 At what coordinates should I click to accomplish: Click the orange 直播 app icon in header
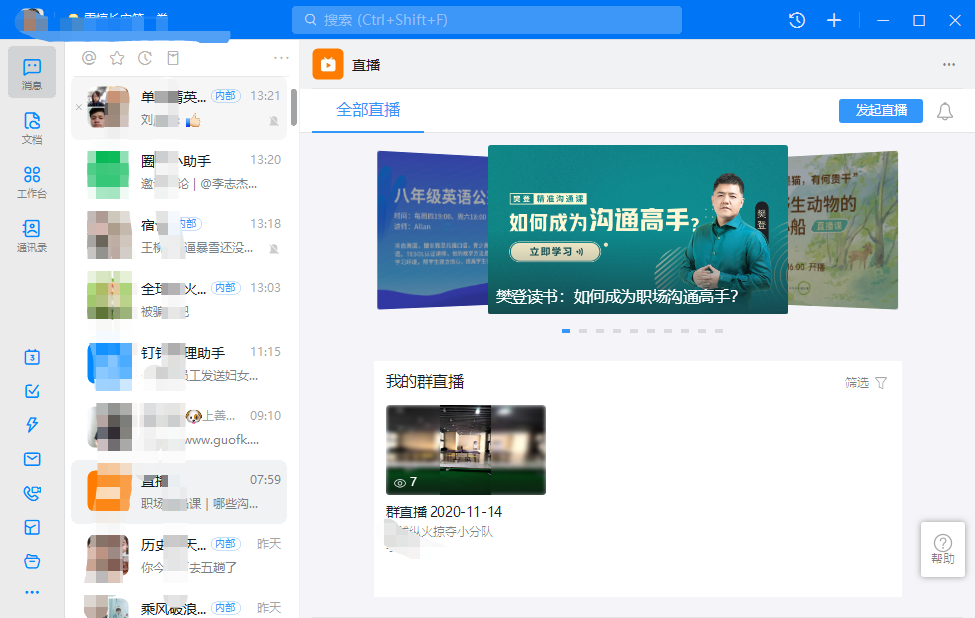click(328, 64)
